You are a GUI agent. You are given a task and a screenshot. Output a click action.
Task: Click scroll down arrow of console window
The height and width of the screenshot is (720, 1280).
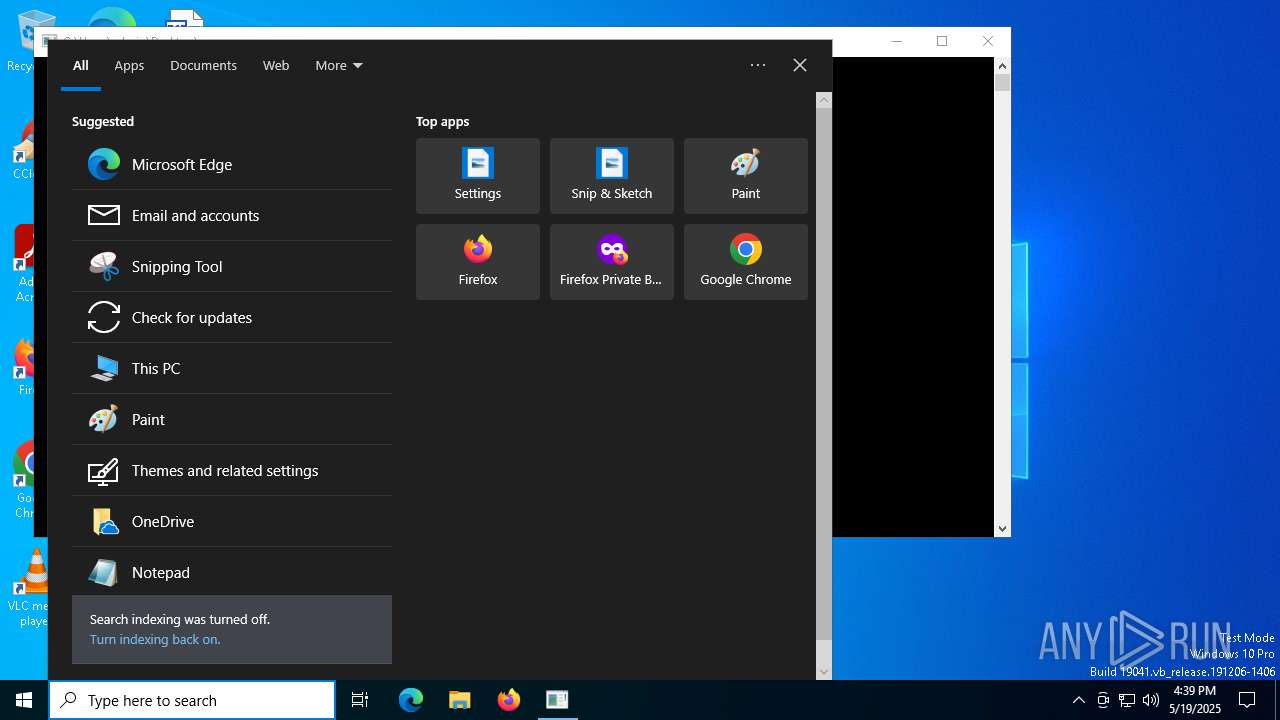click(x=1002, y=528)
